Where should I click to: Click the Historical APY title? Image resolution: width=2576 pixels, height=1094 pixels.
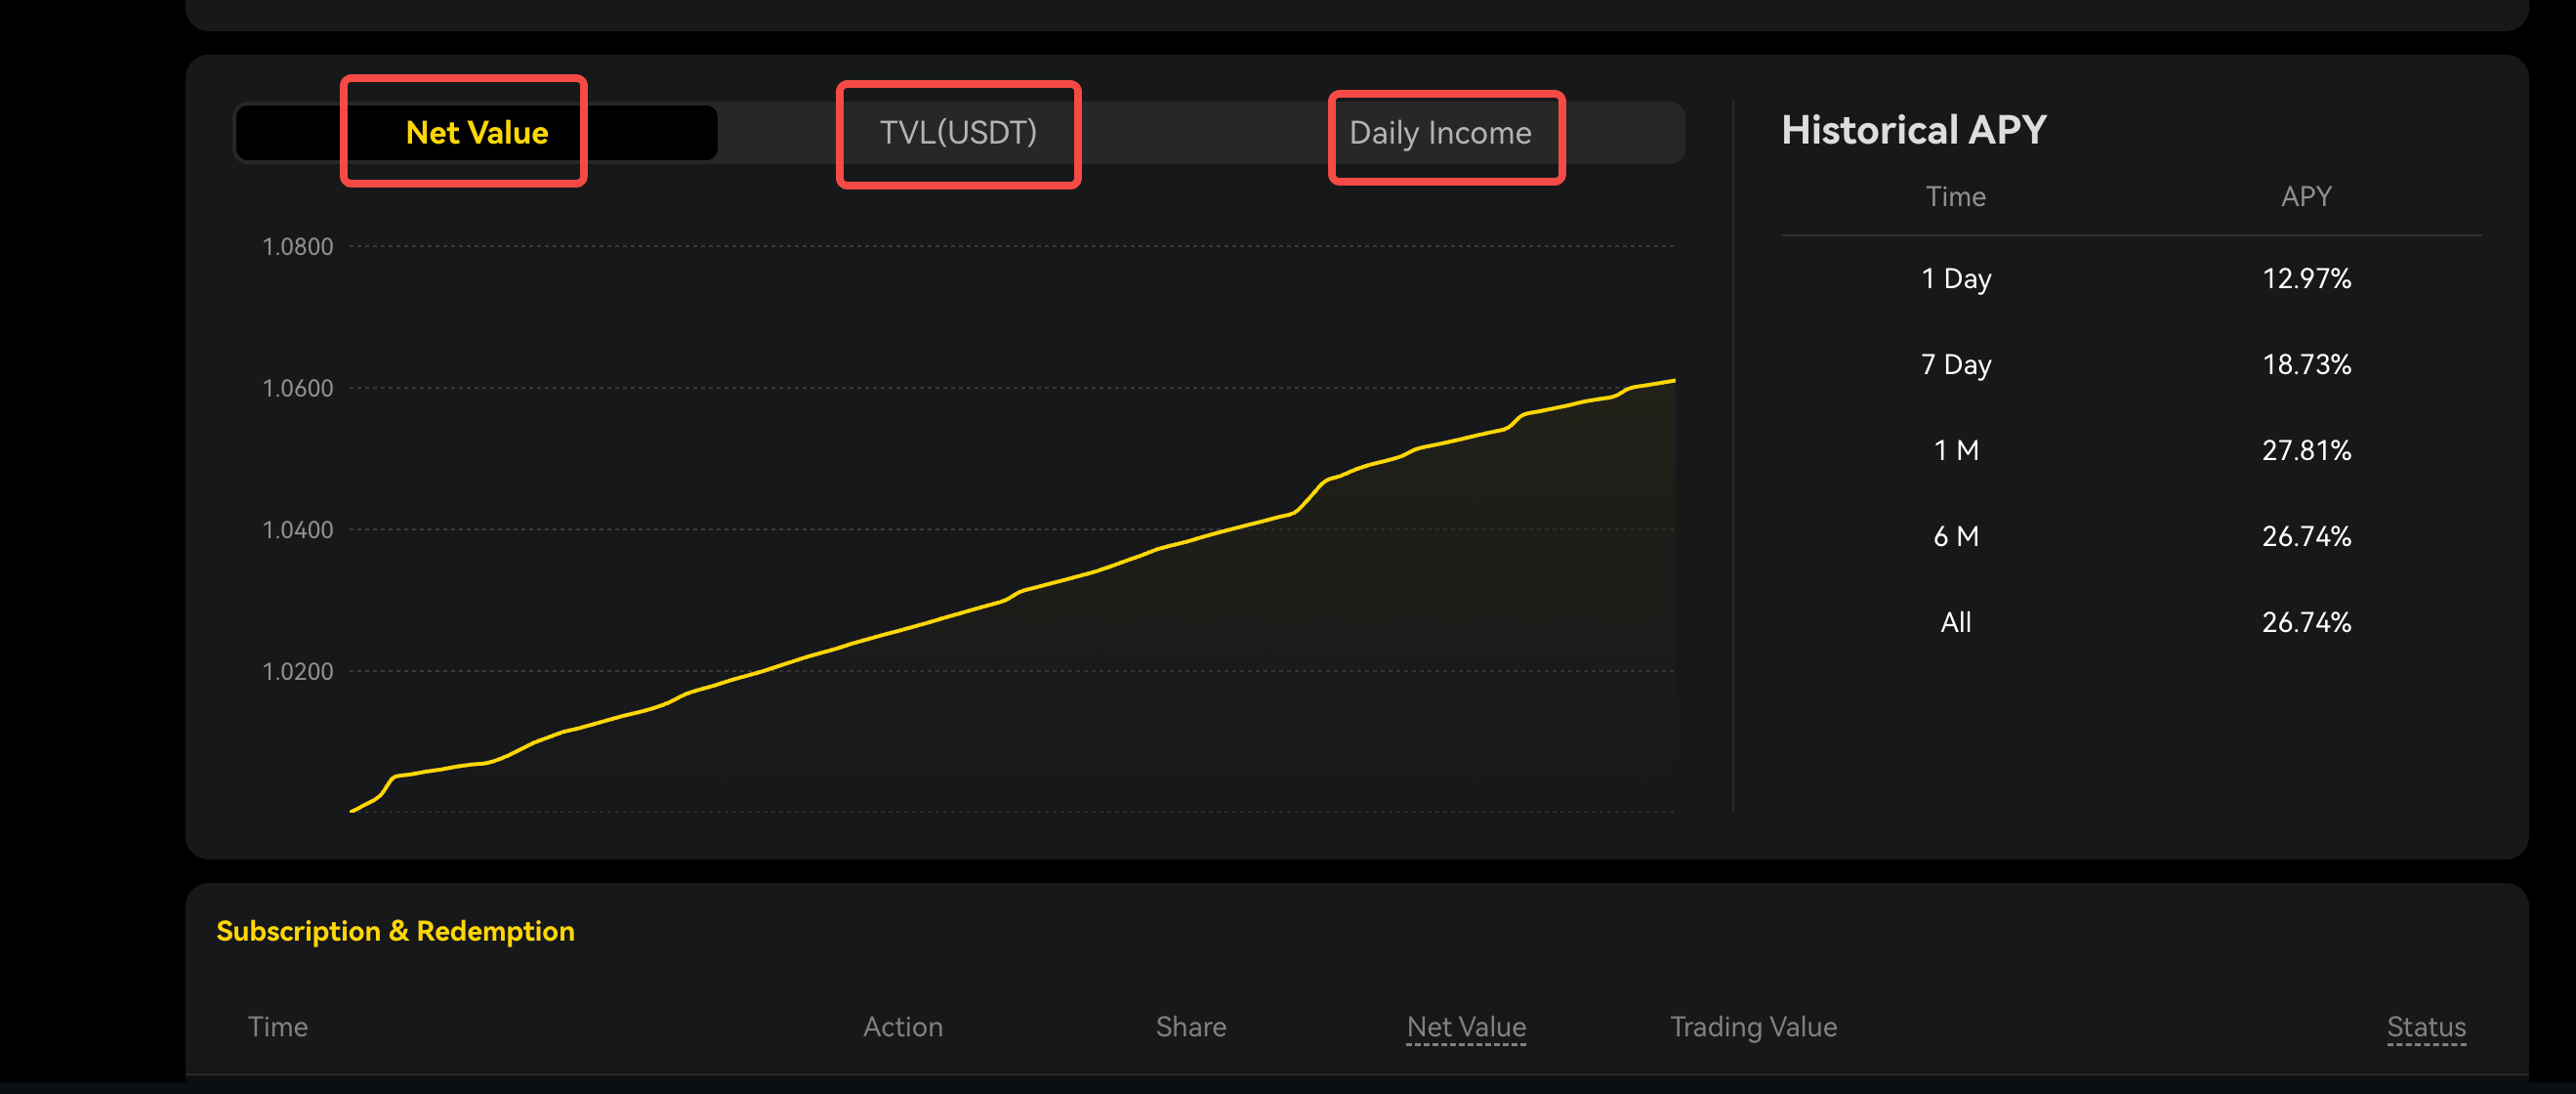point(1914,130)
